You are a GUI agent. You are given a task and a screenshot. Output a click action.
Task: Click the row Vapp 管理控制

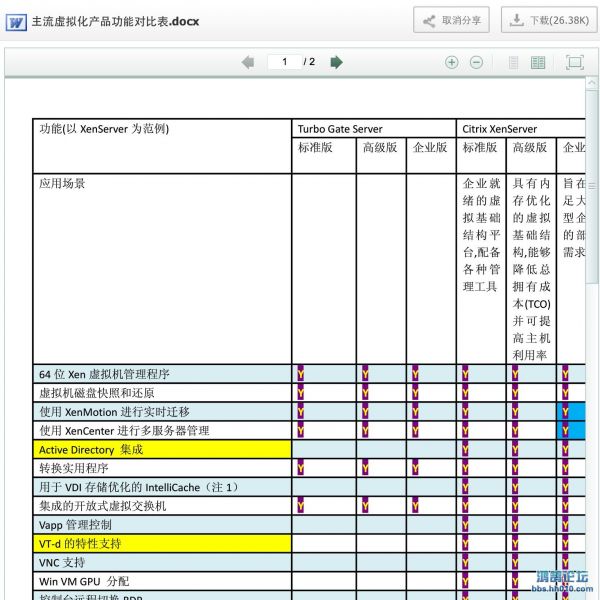coord(162,525)
